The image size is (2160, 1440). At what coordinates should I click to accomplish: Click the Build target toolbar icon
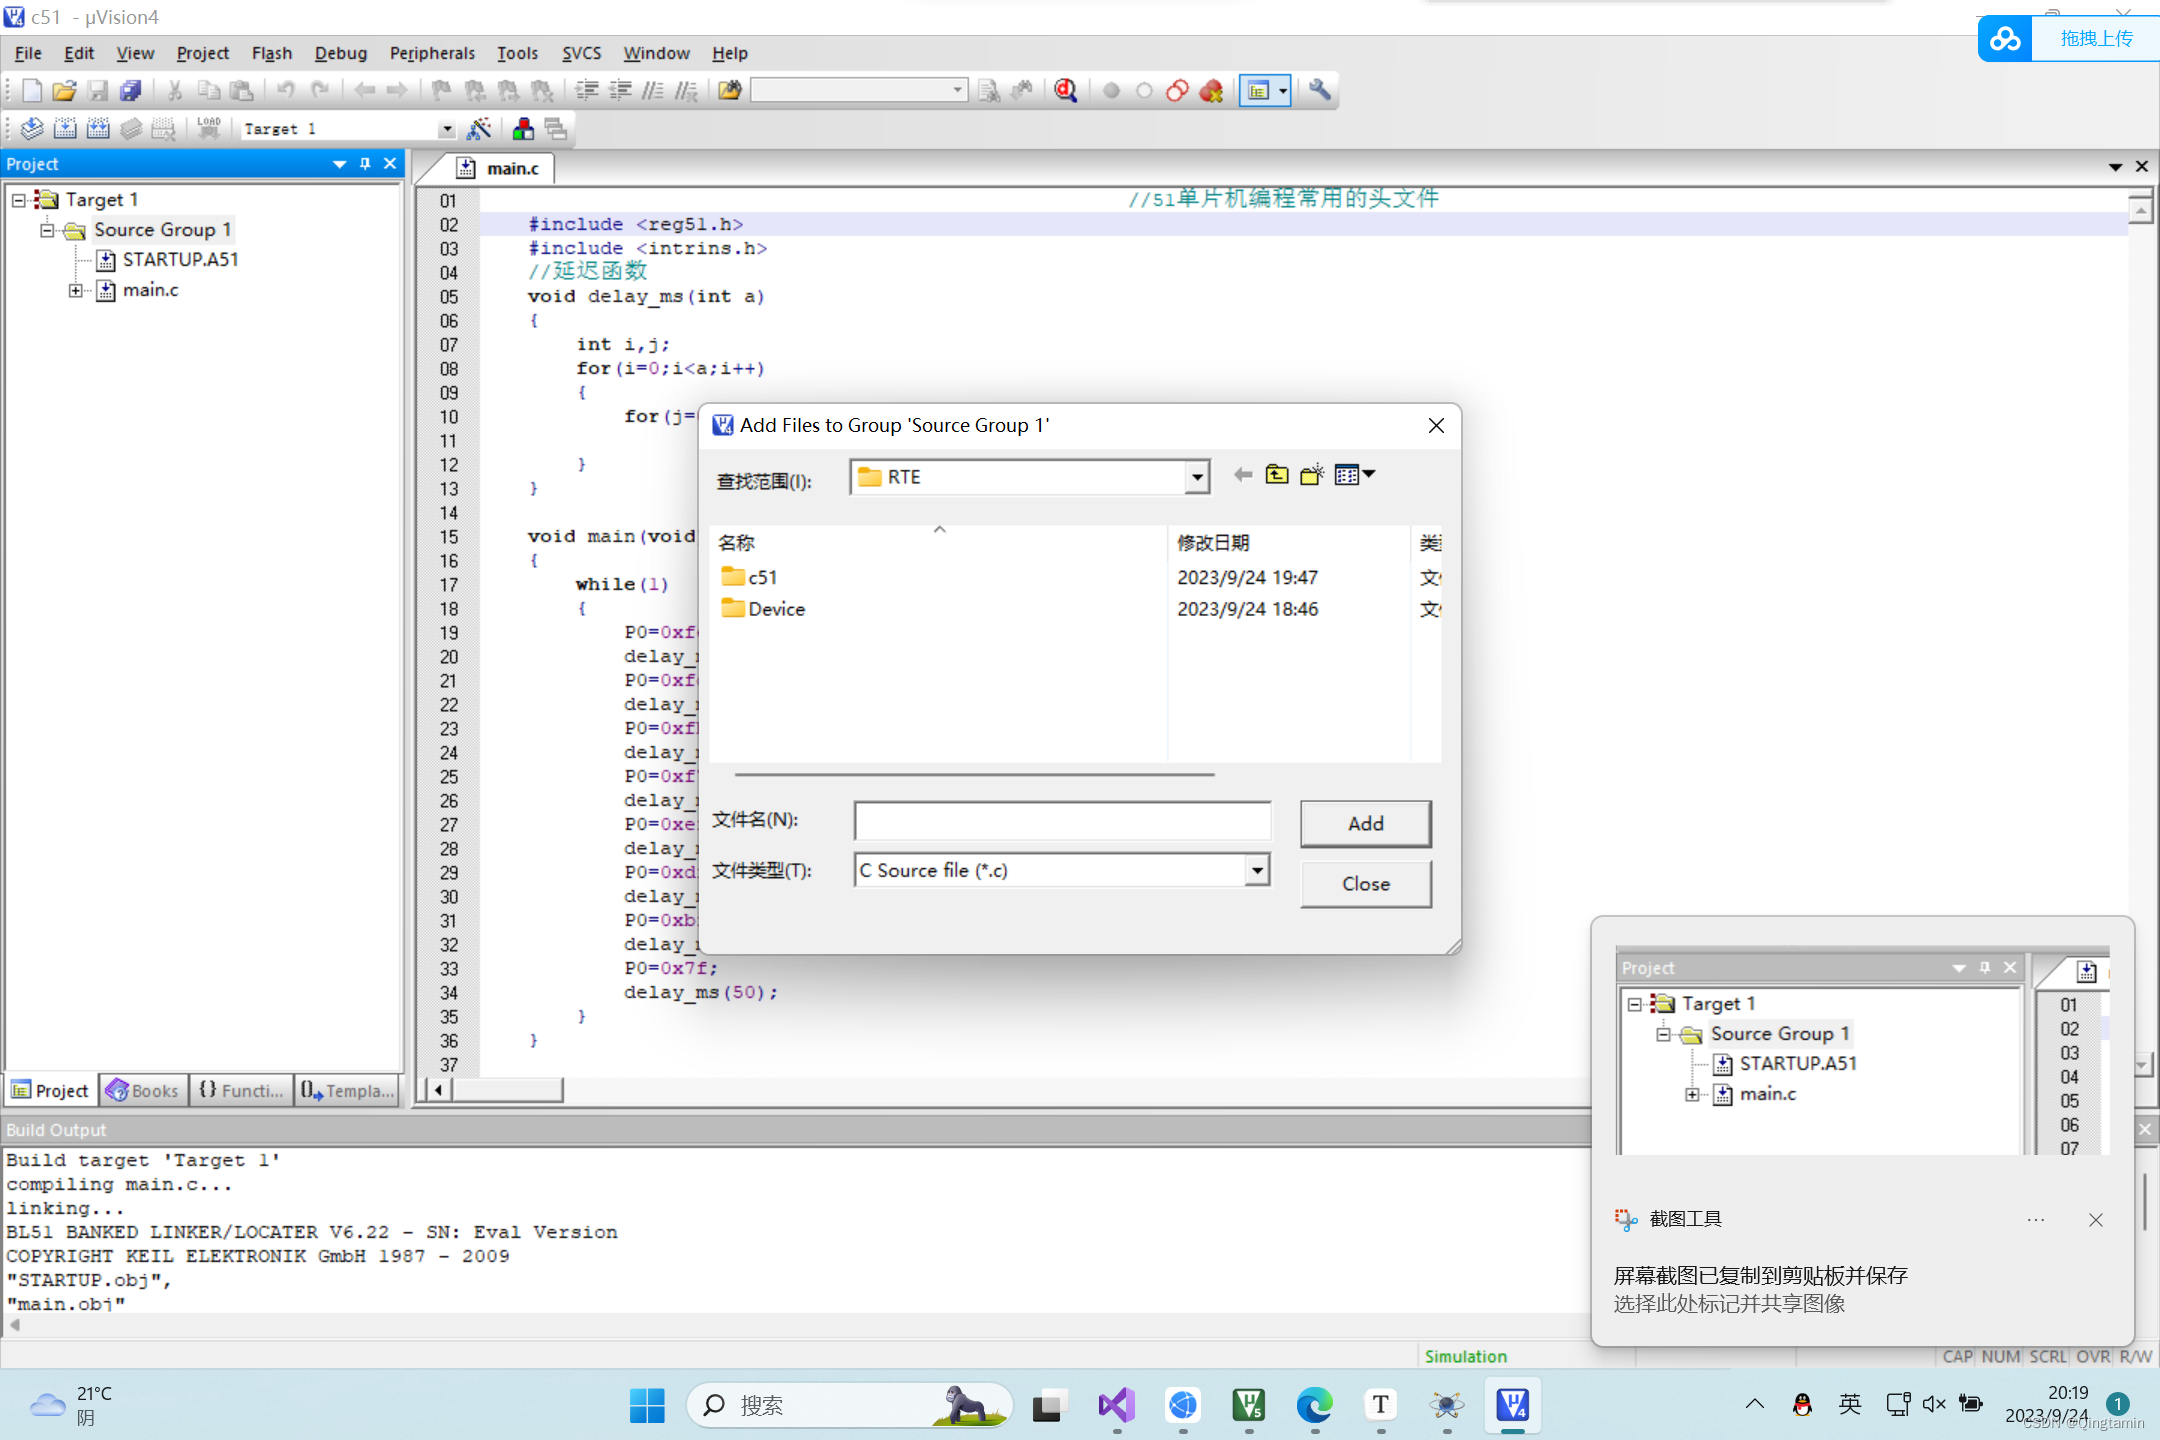[x=64, y=129]
